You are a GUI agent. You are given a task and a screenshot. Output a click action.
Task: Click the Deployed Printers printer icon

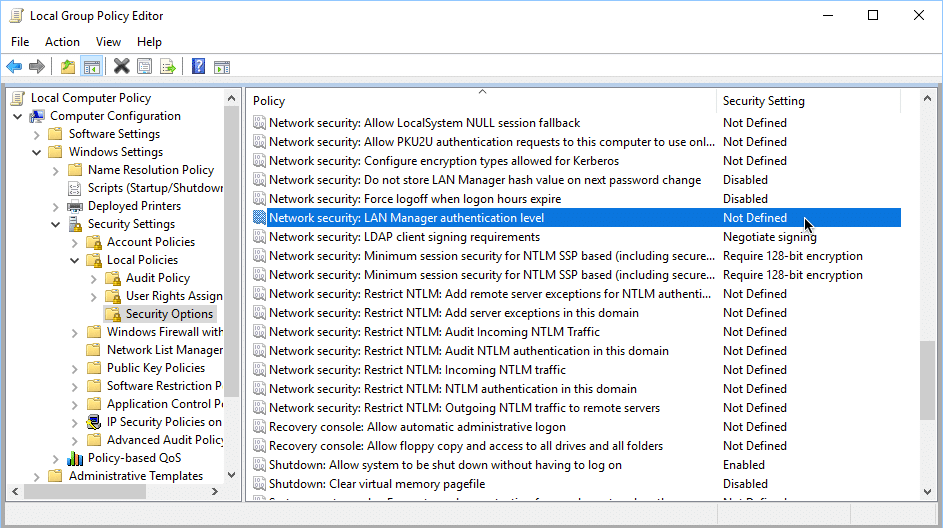pos(75,206)
